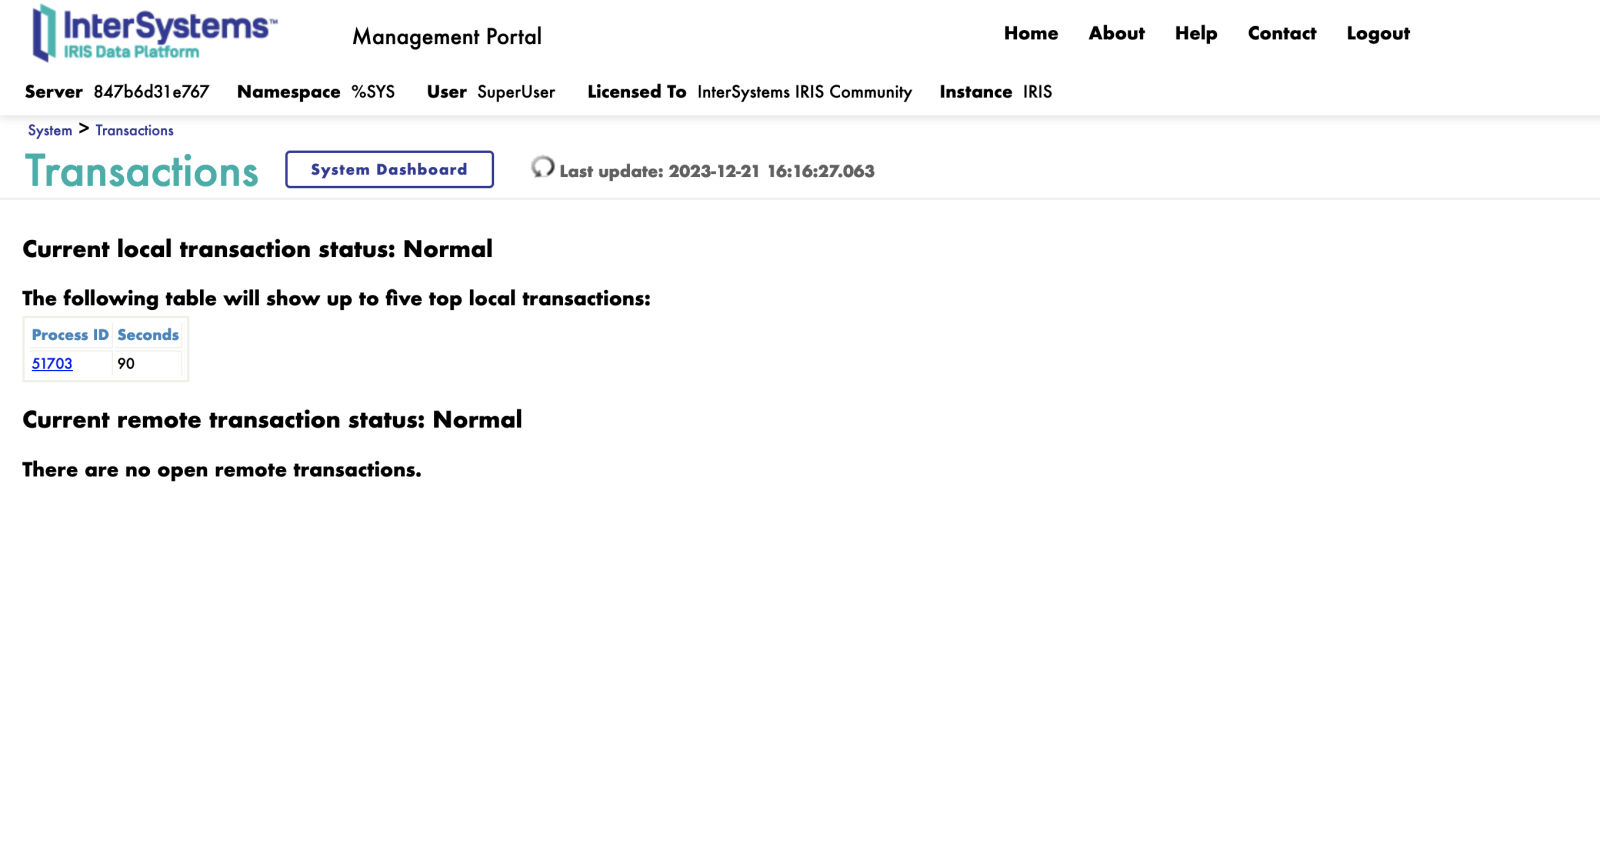Click the refresh icon beside Last update

(x=542, y=167)
